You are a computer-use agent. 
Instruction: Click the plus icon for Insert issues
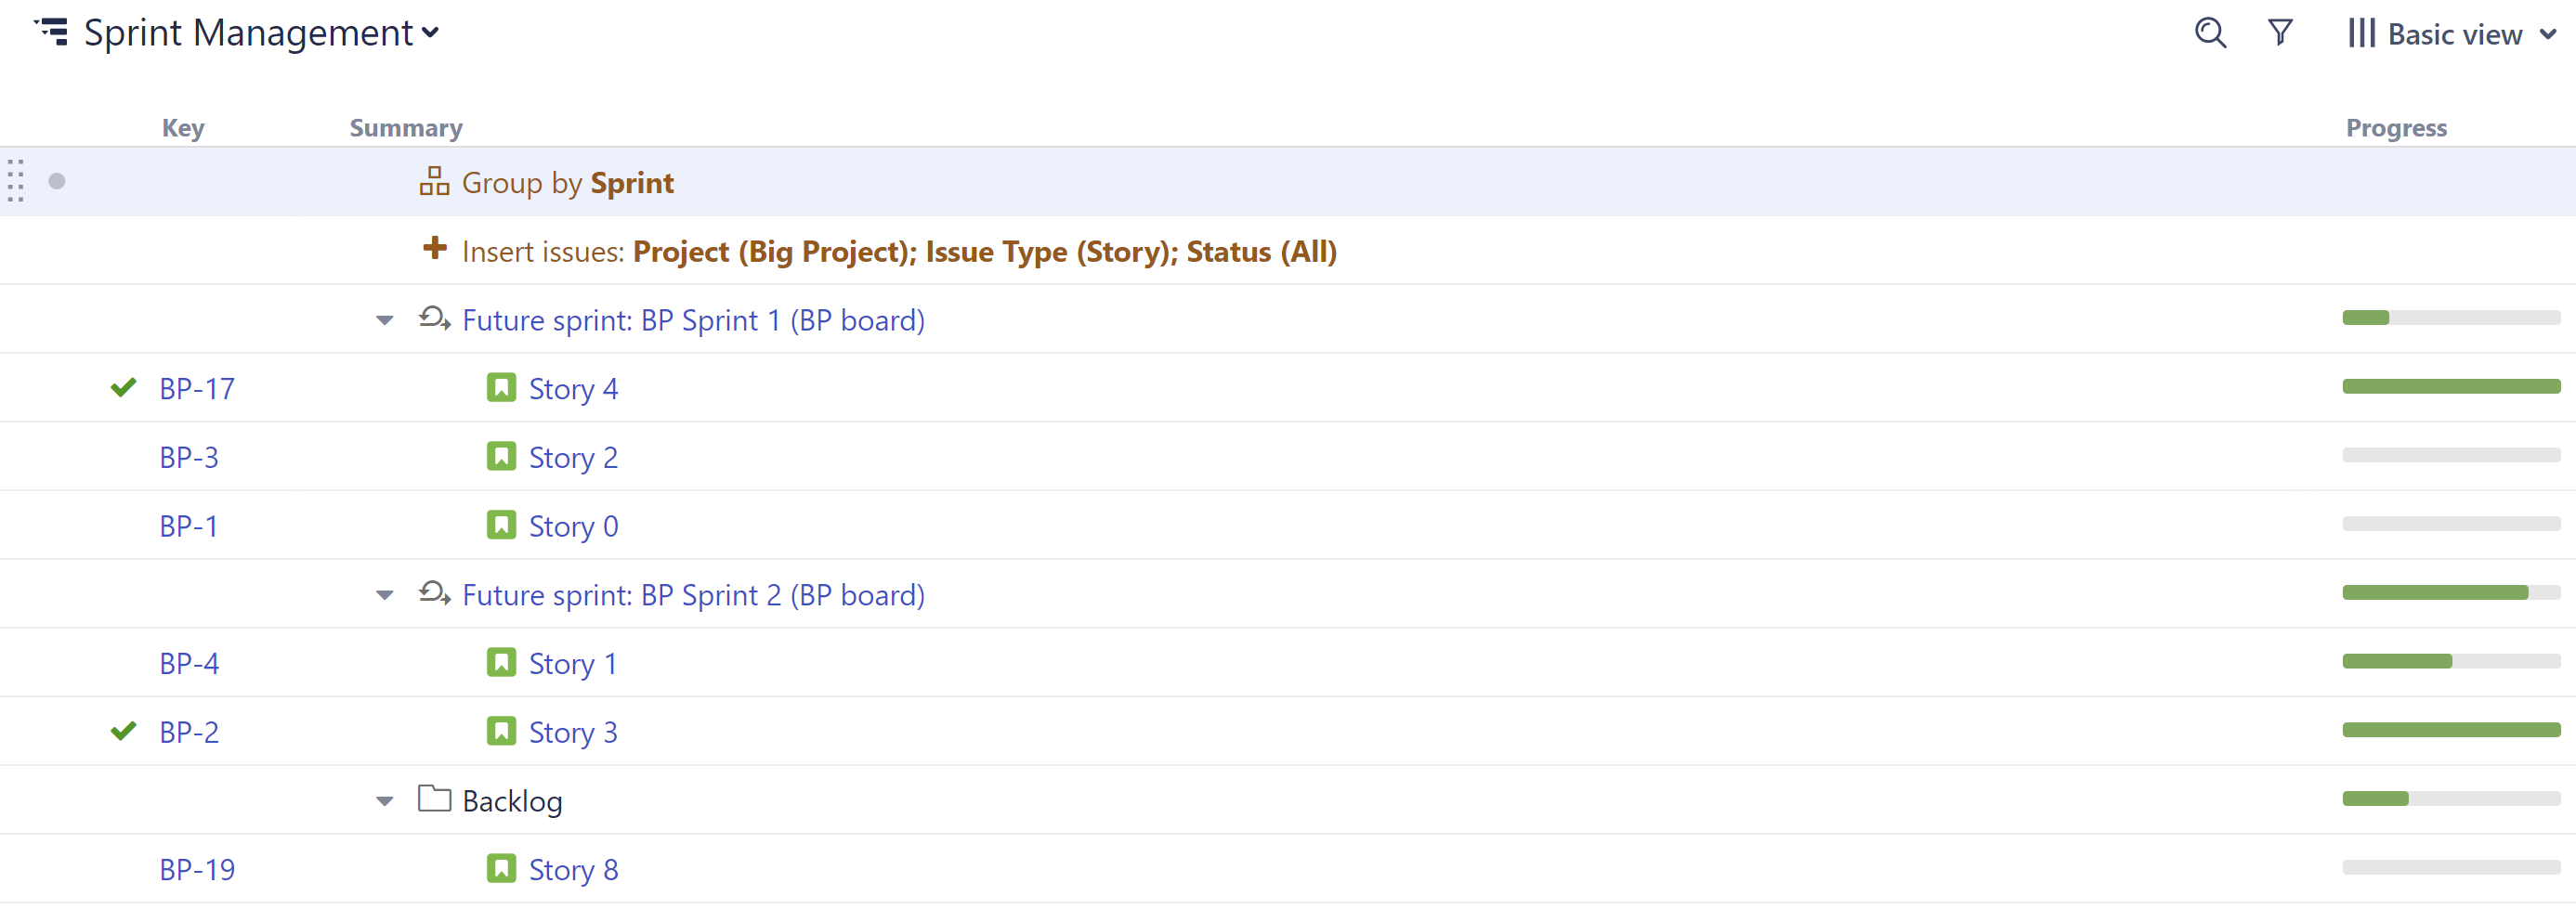[434, 249]
